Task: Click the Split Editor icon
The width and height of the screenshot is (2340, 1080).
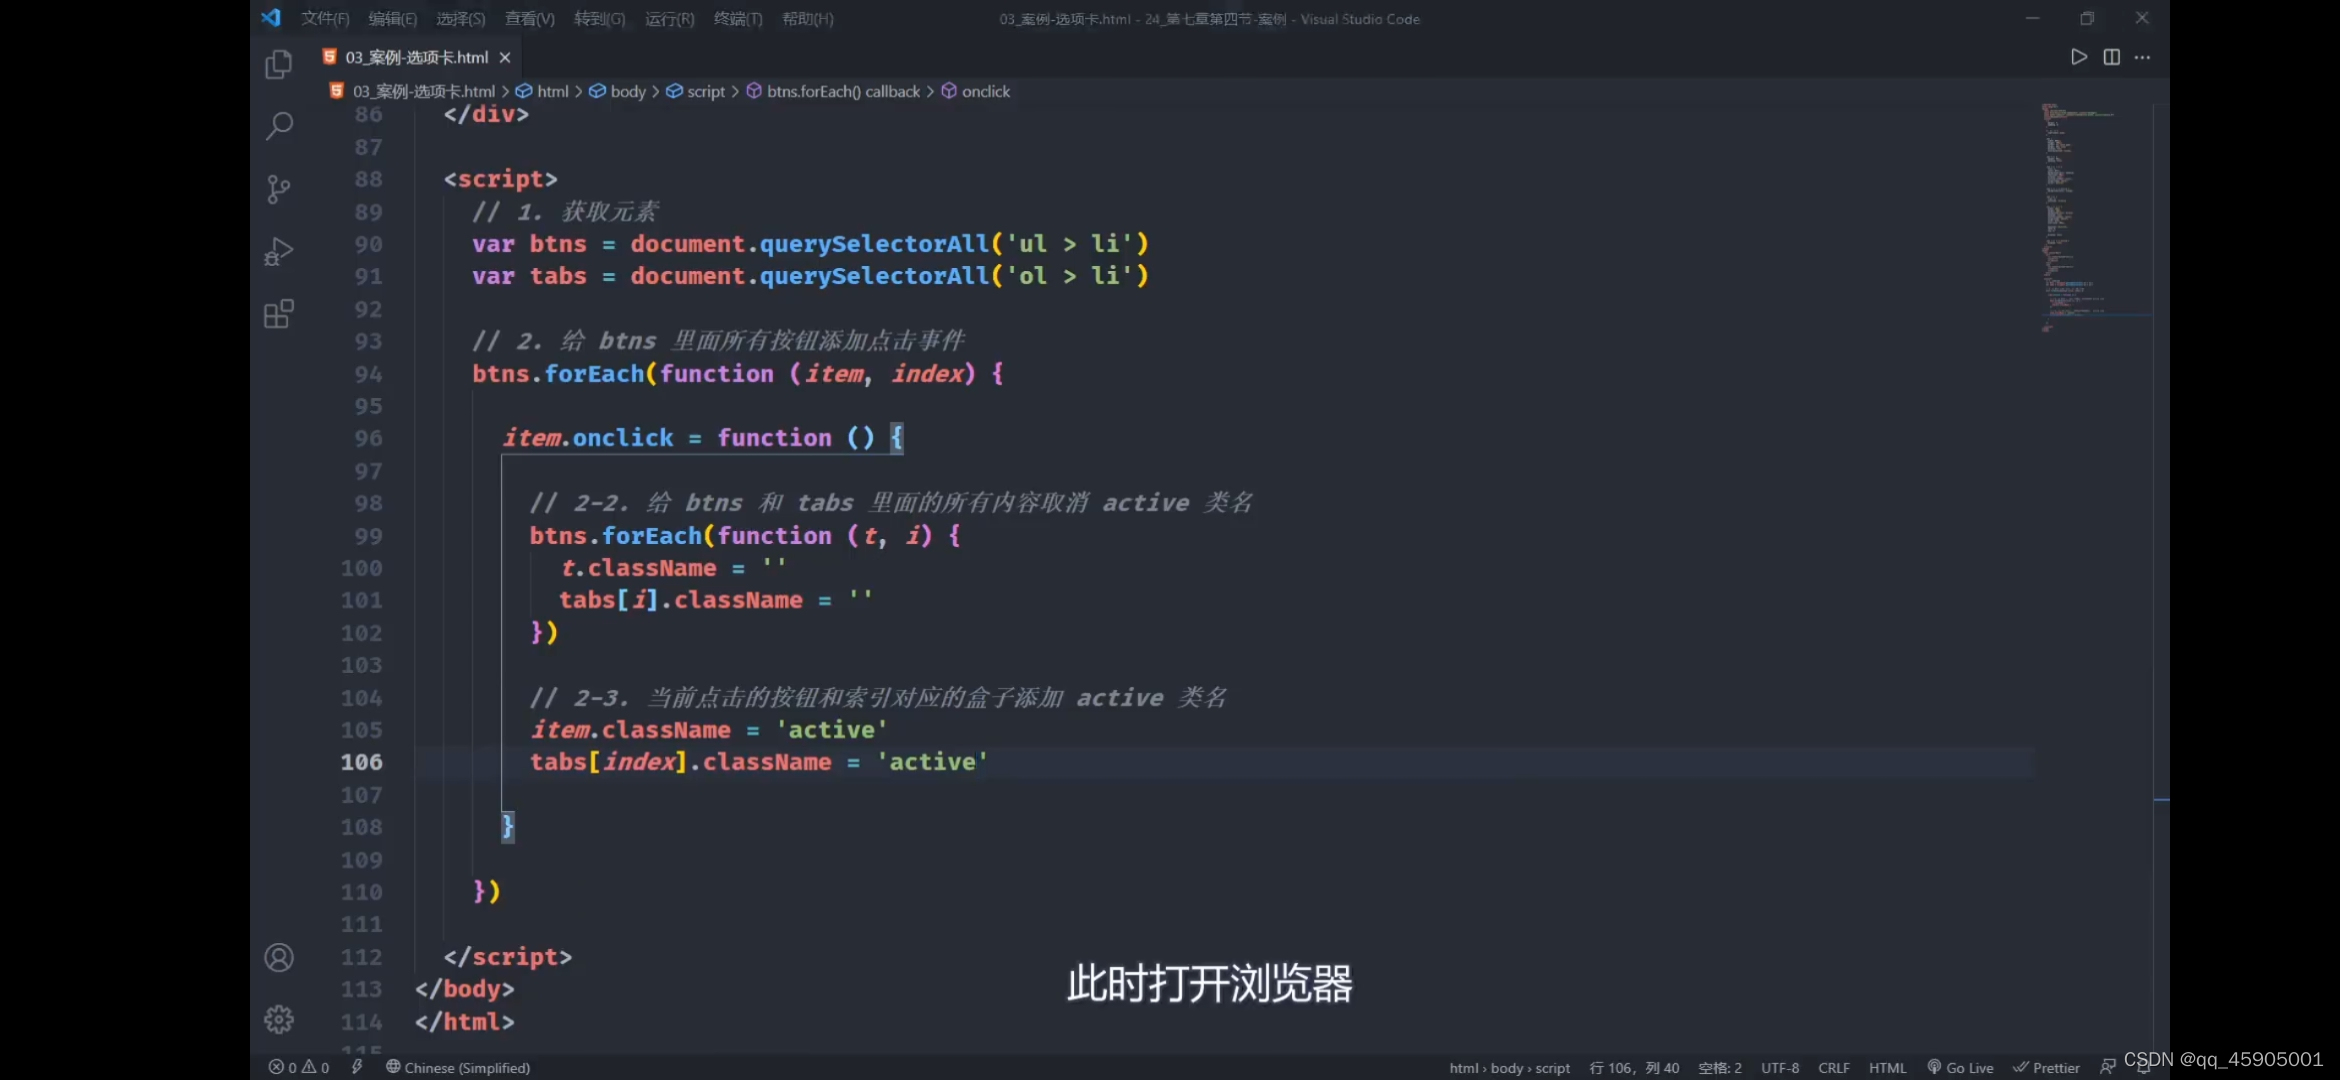Action: 2111,57
